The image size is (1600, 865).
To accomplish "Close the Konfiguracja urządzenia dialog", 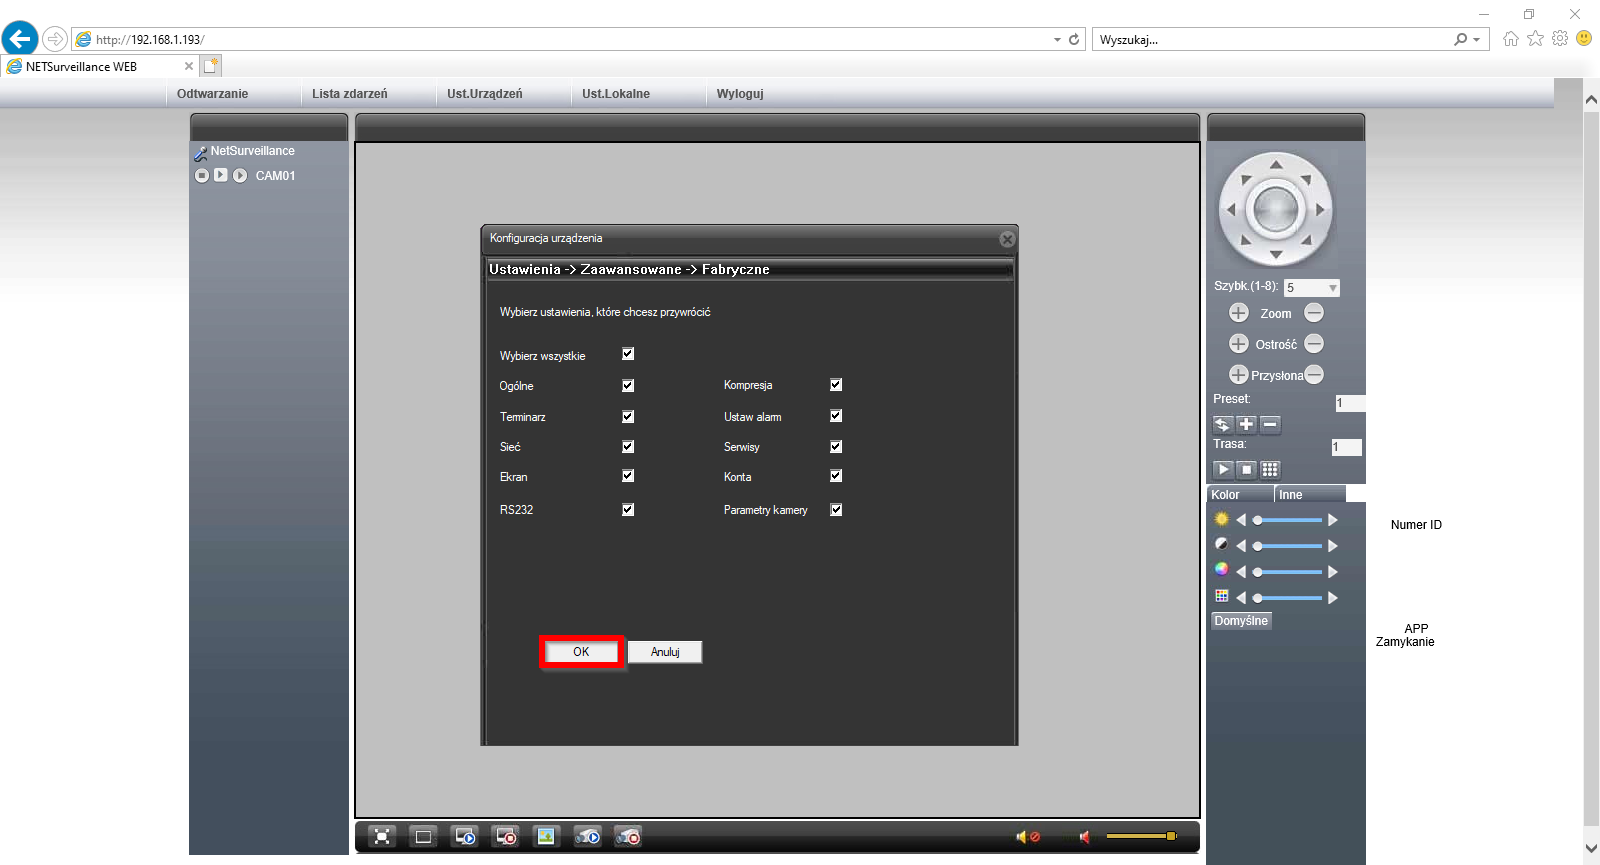I will pos(1007,239).
